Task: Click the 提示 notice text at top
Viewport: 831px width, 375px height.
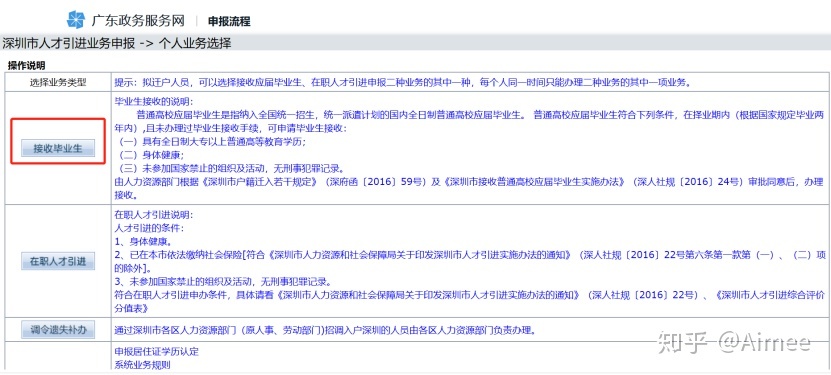Action: point(401,83)
